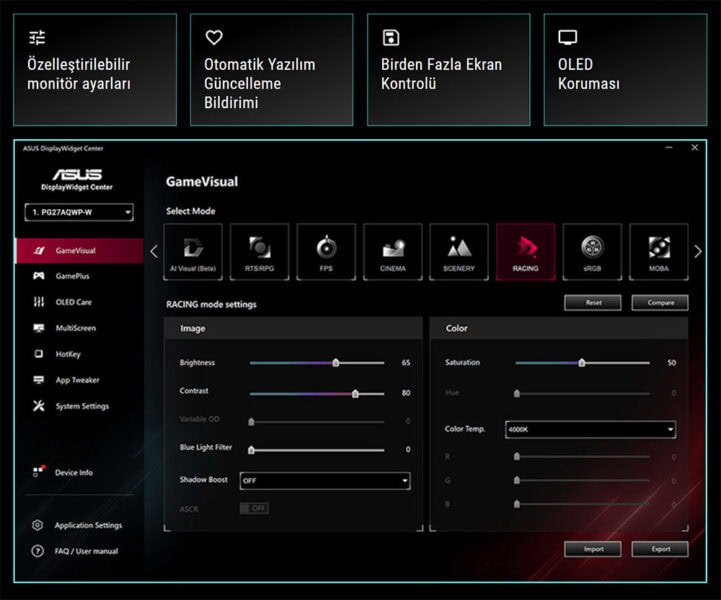Viewport: 721px width, 600px height.
Task: Click the GamePlus gamepad icon
Action: [x=39, y=276]
